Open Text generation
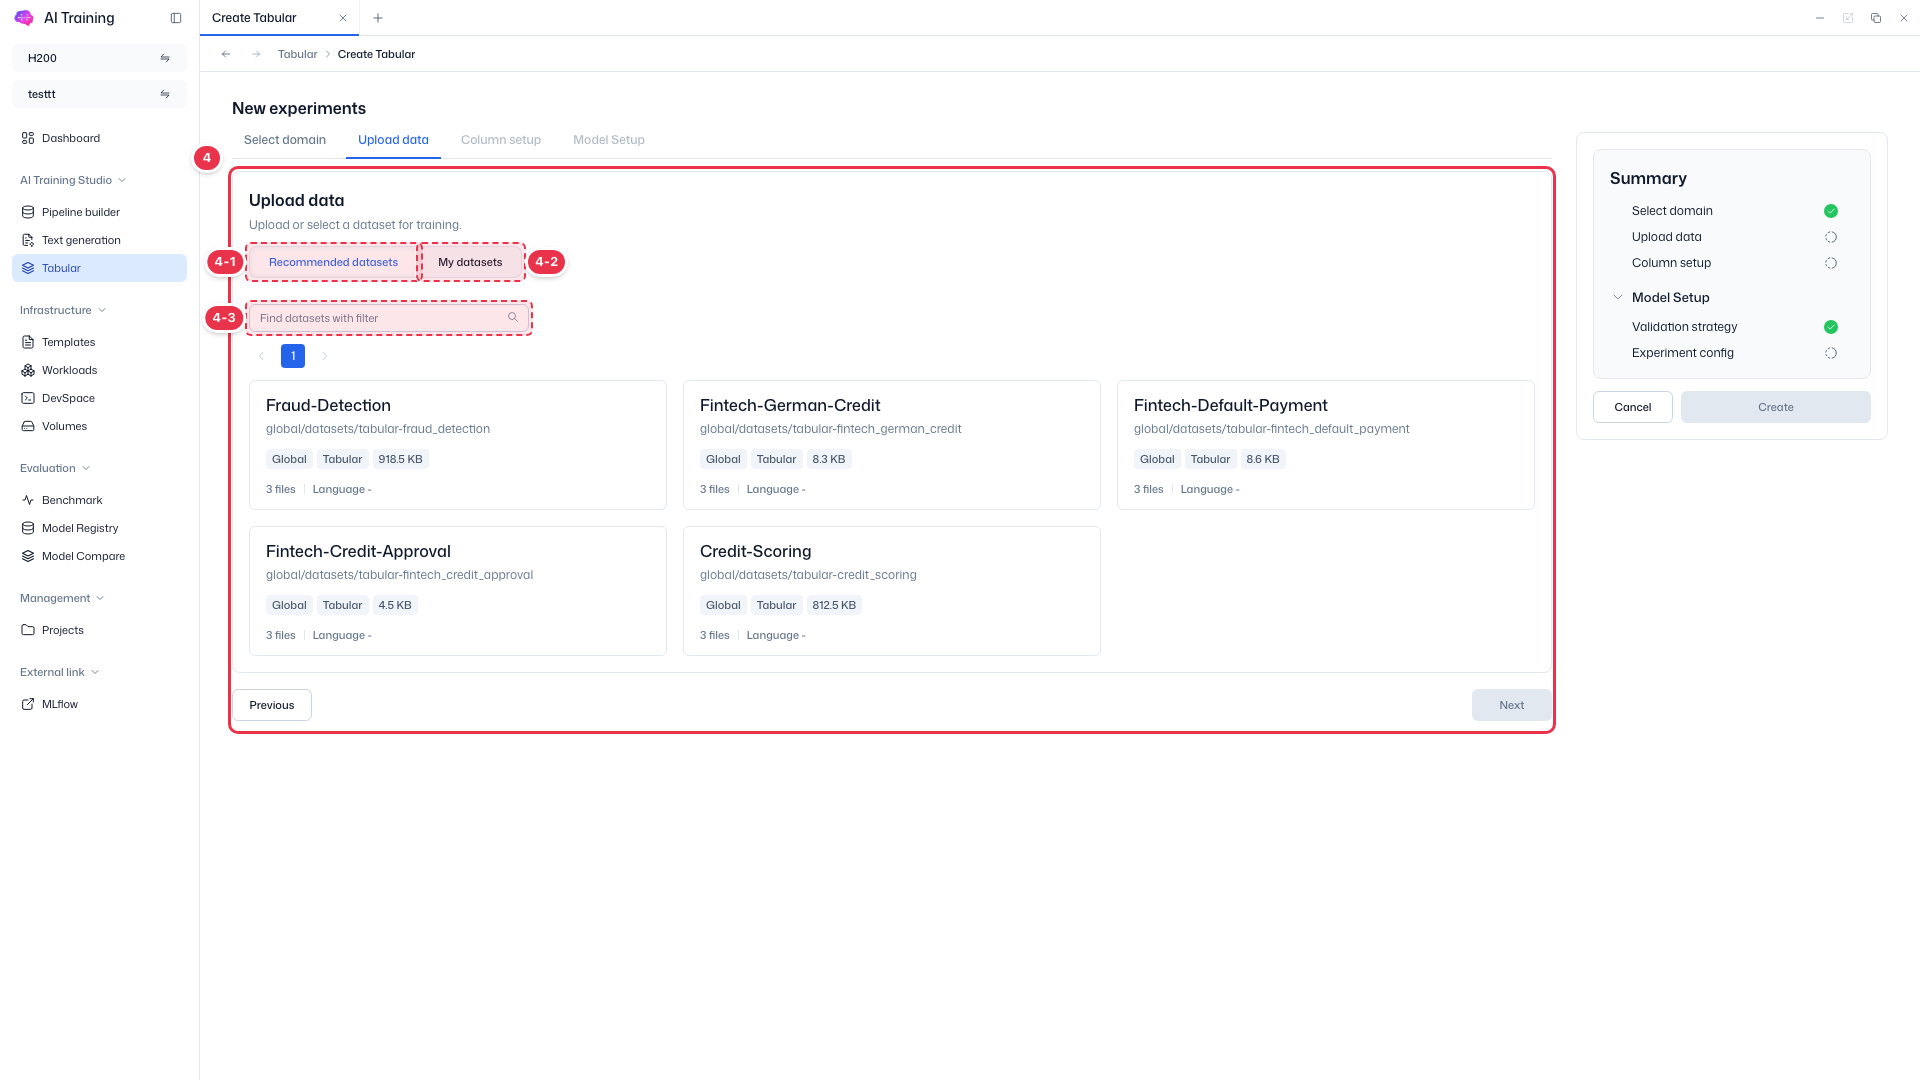Screen dimensions: 1920x1080 (99, 240)
